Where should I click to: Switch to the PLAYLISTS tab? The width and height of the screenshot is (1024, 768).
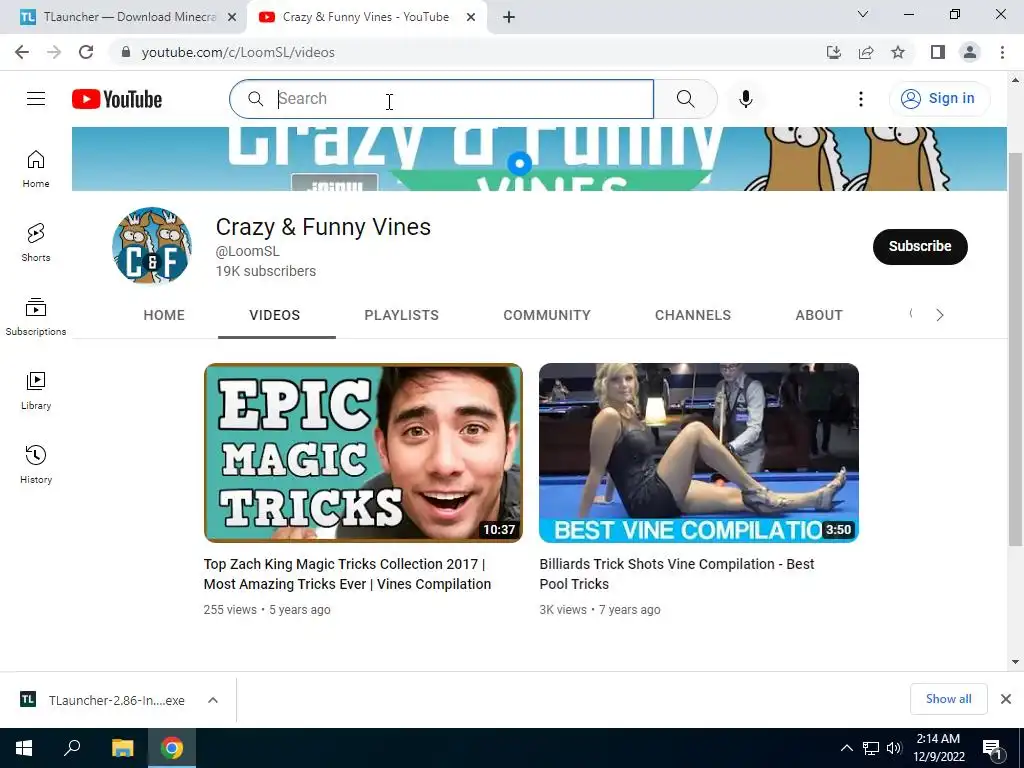402,315
